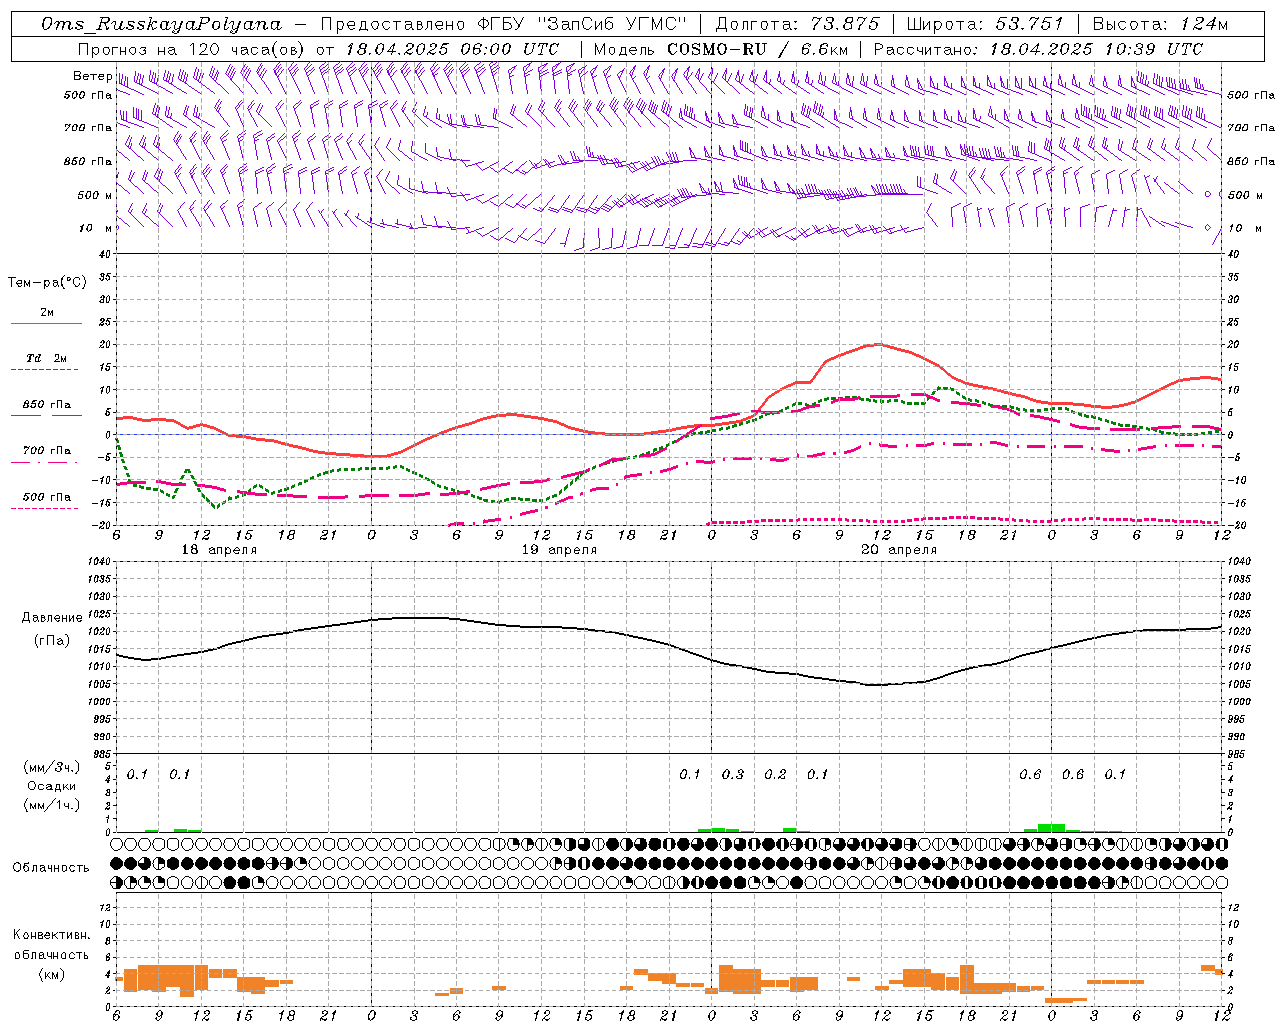The height and width of the screenshot is (1024, 1280).
Task: Click the station title Oms_RusskayaPolyana
Action: pos(162,24)
